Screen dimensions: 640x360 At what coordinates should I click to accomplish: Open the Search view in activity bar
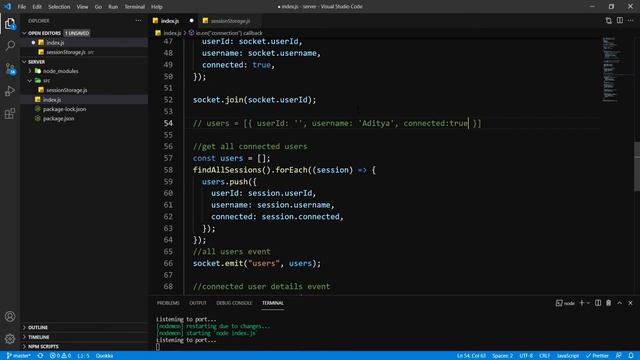10,45
